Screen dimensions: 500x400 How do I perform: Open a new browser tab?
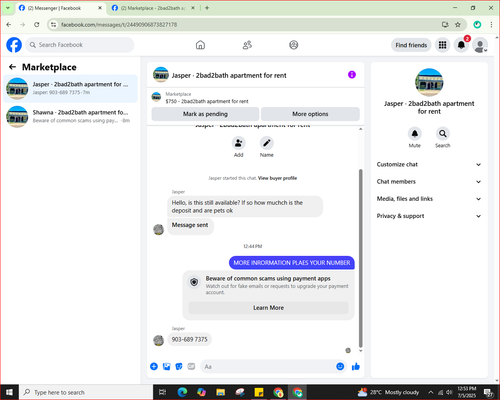(x=207, y=8)
